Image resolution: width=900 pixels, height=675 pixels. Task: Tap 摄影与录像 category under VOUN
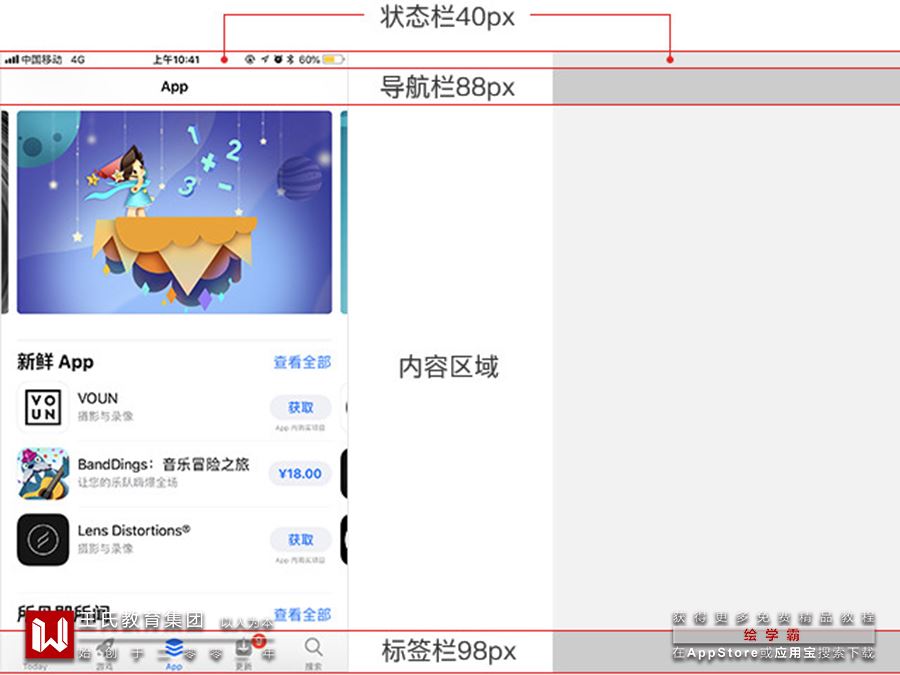coord(105,416)
